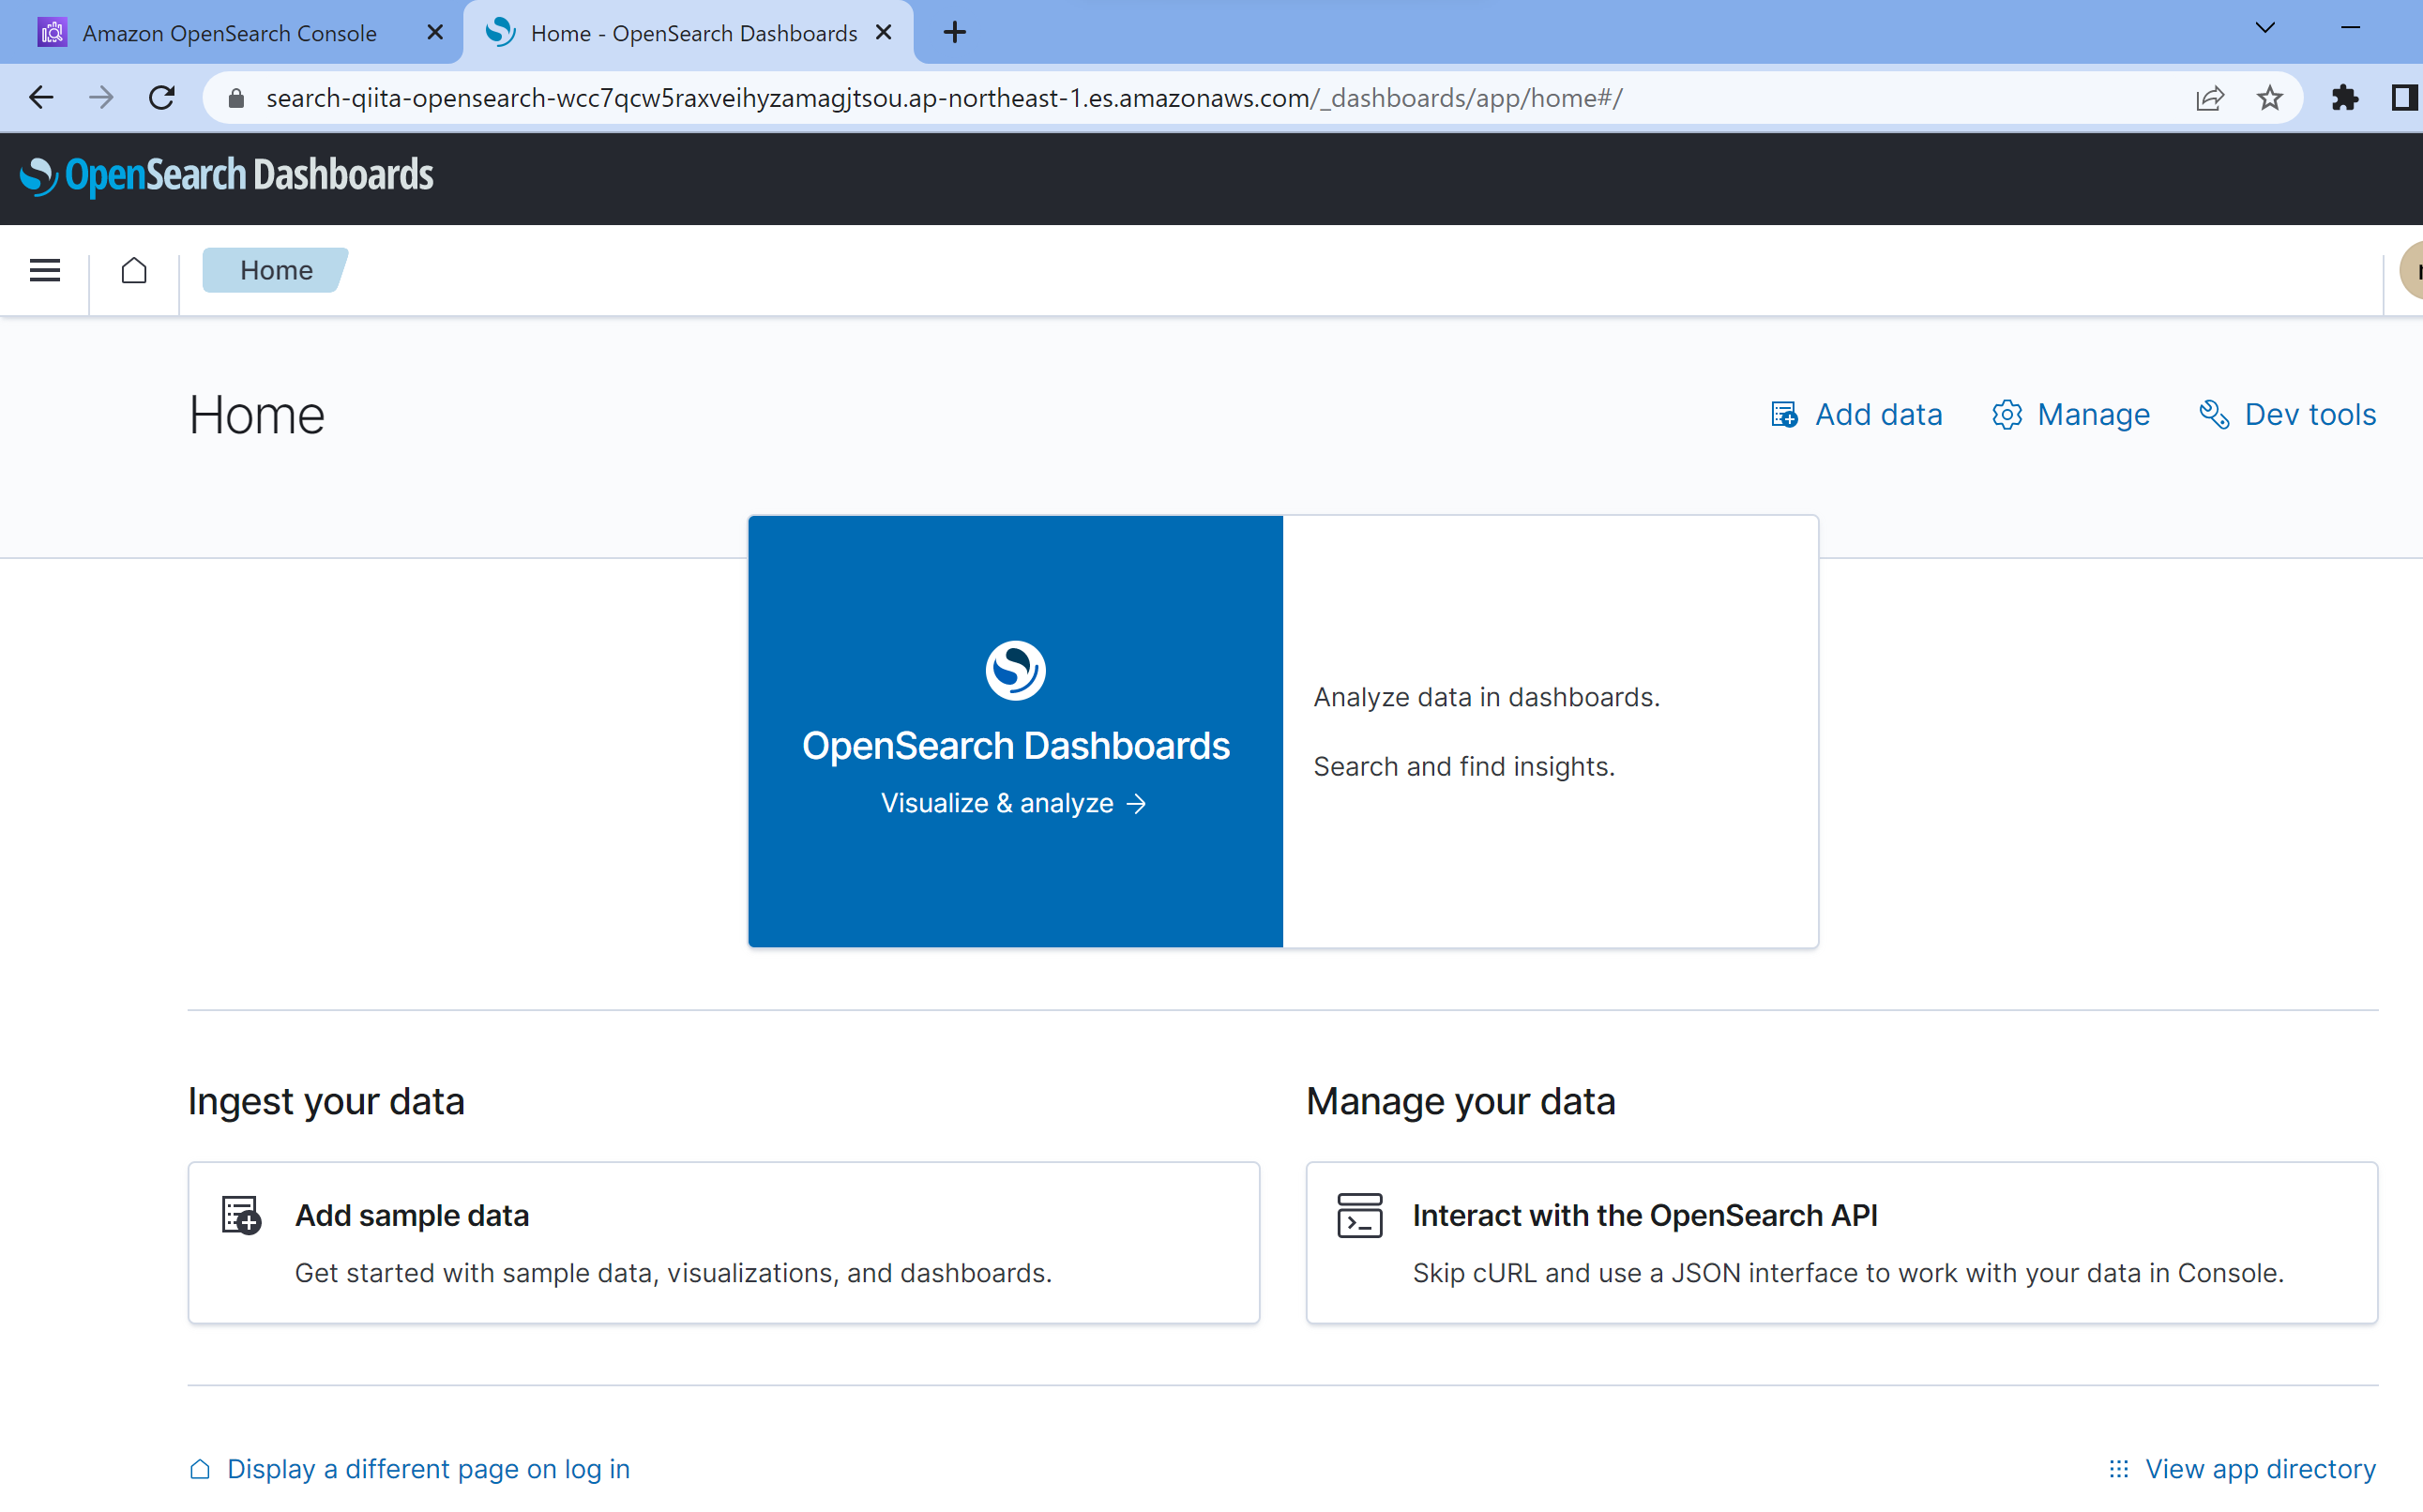Viewport: 2423px width, 1512px height.
Task: Click browser reload page icon
Action: tap(162, 98)
